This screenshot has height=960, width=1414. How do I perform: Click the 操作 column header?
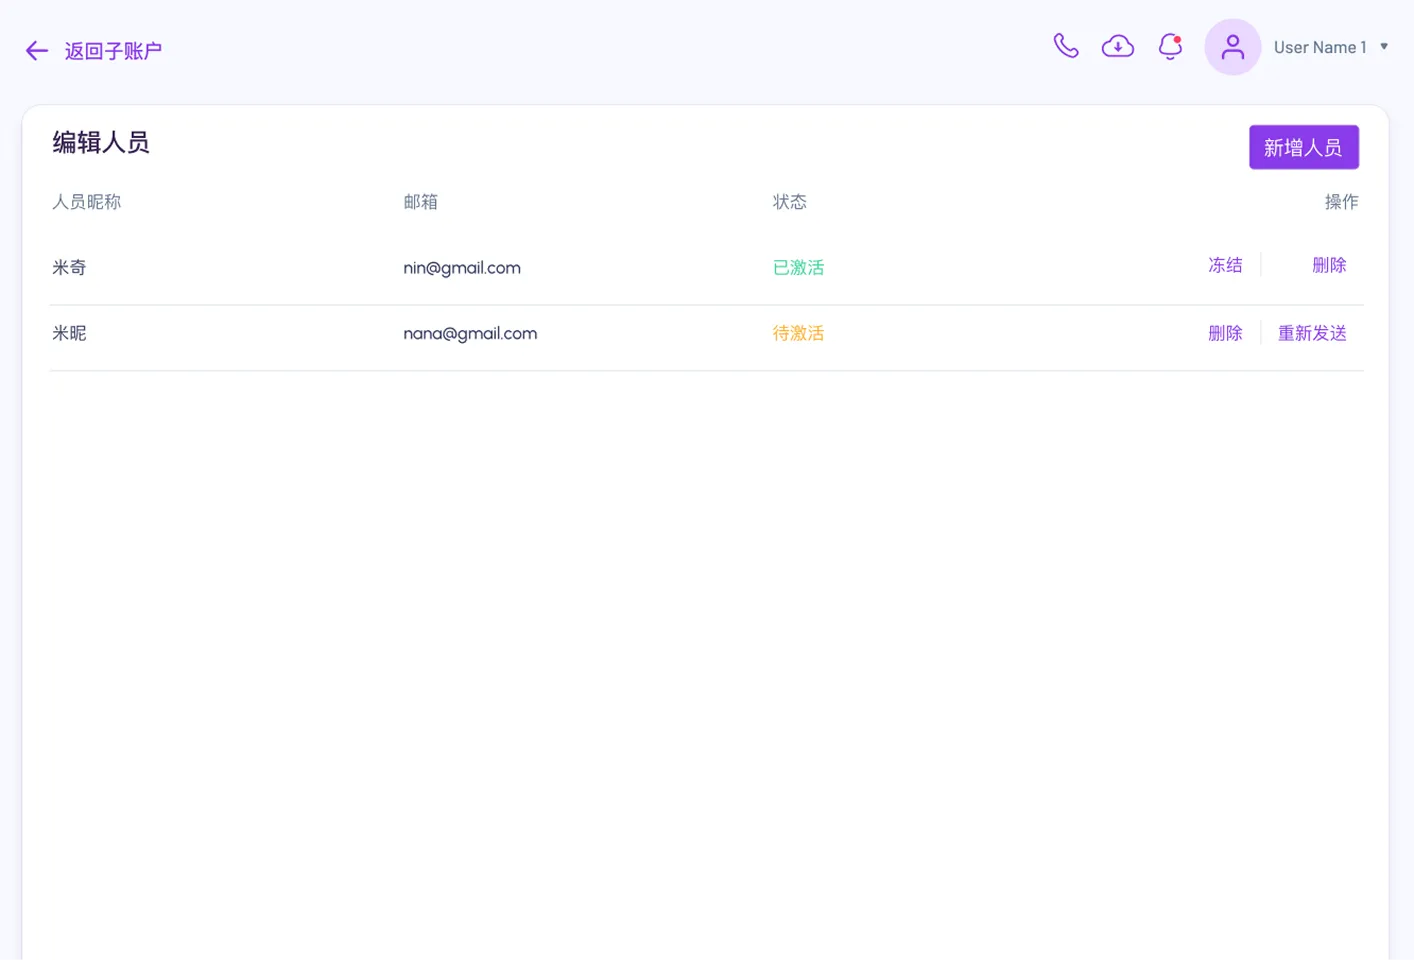tap(1341, 202)
